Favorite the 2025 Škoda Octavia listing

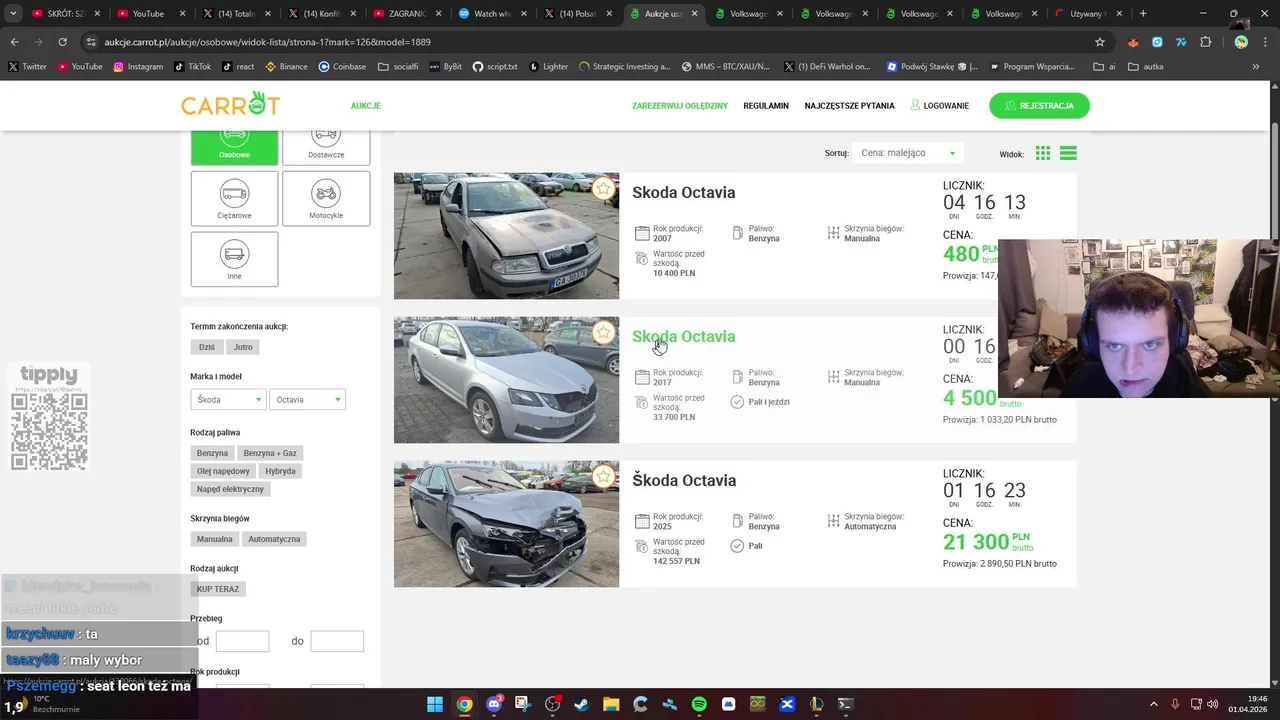(603, 476)
